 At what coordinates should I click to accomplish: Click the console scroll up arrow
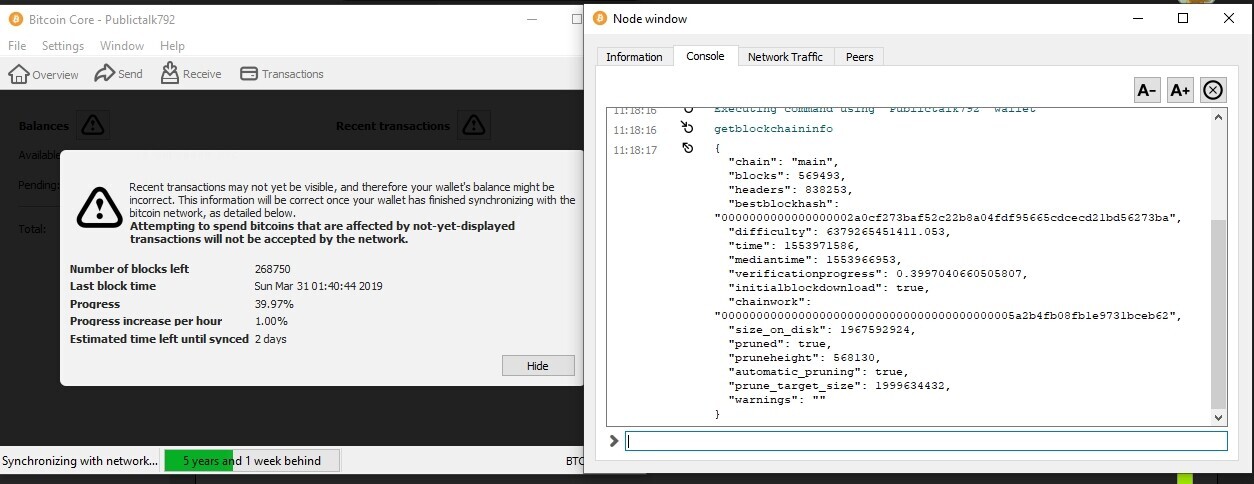1218,116
